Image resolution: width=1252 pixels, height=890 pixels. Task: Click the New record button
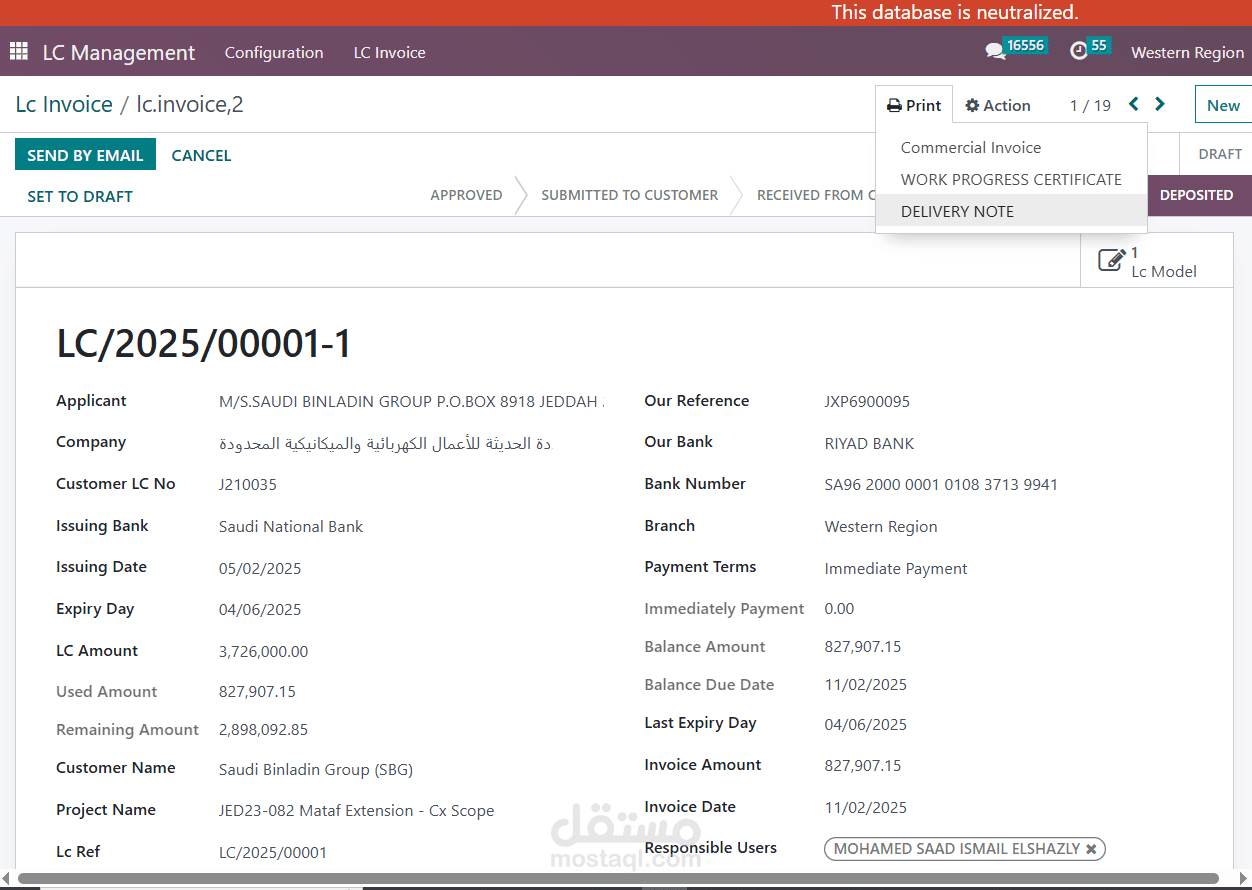(1223, 105)
